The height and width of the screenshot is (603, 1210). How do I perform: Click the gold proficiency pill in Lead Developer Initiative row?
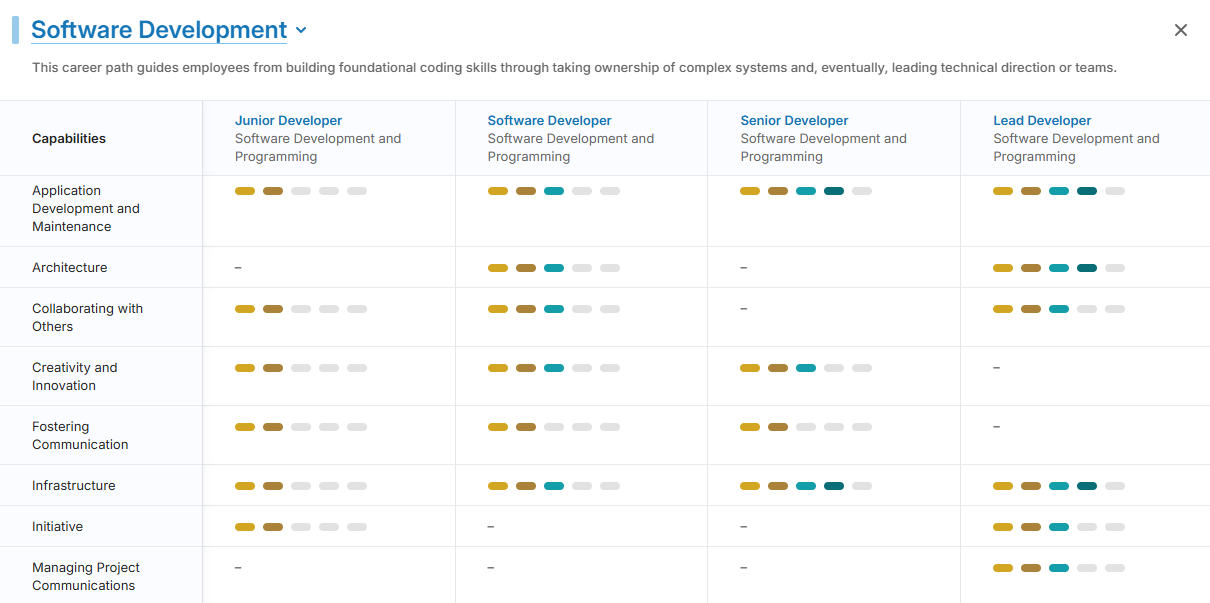click(1003, 526)
